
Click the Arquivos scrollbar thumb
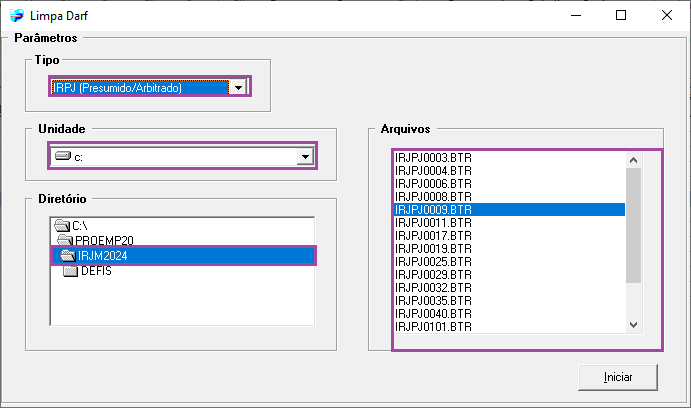tap(633, 225)
